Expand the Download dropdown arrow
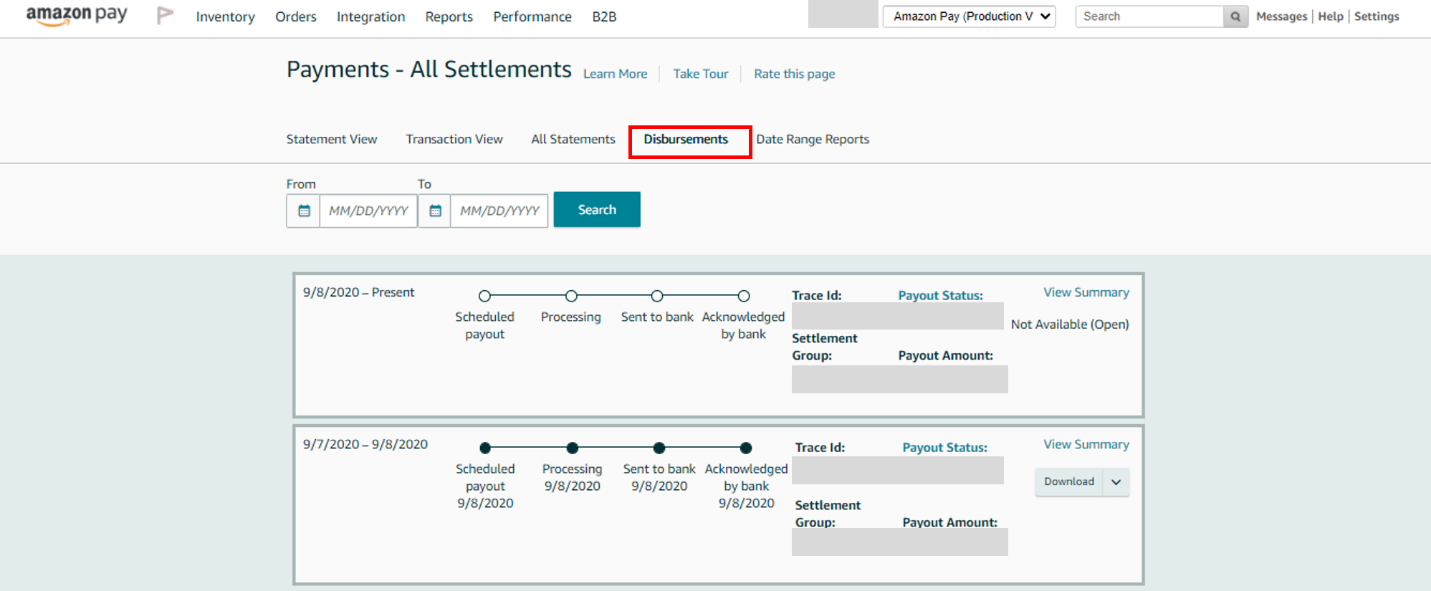 (x=1116, y=482)
